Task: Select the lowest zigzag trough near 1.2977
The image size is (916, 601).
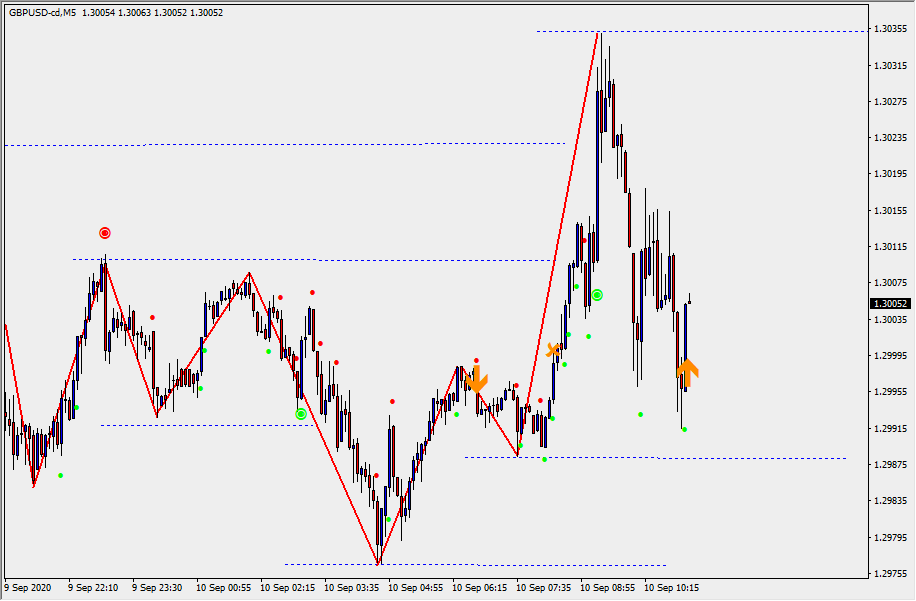Action: coord(379,564)
